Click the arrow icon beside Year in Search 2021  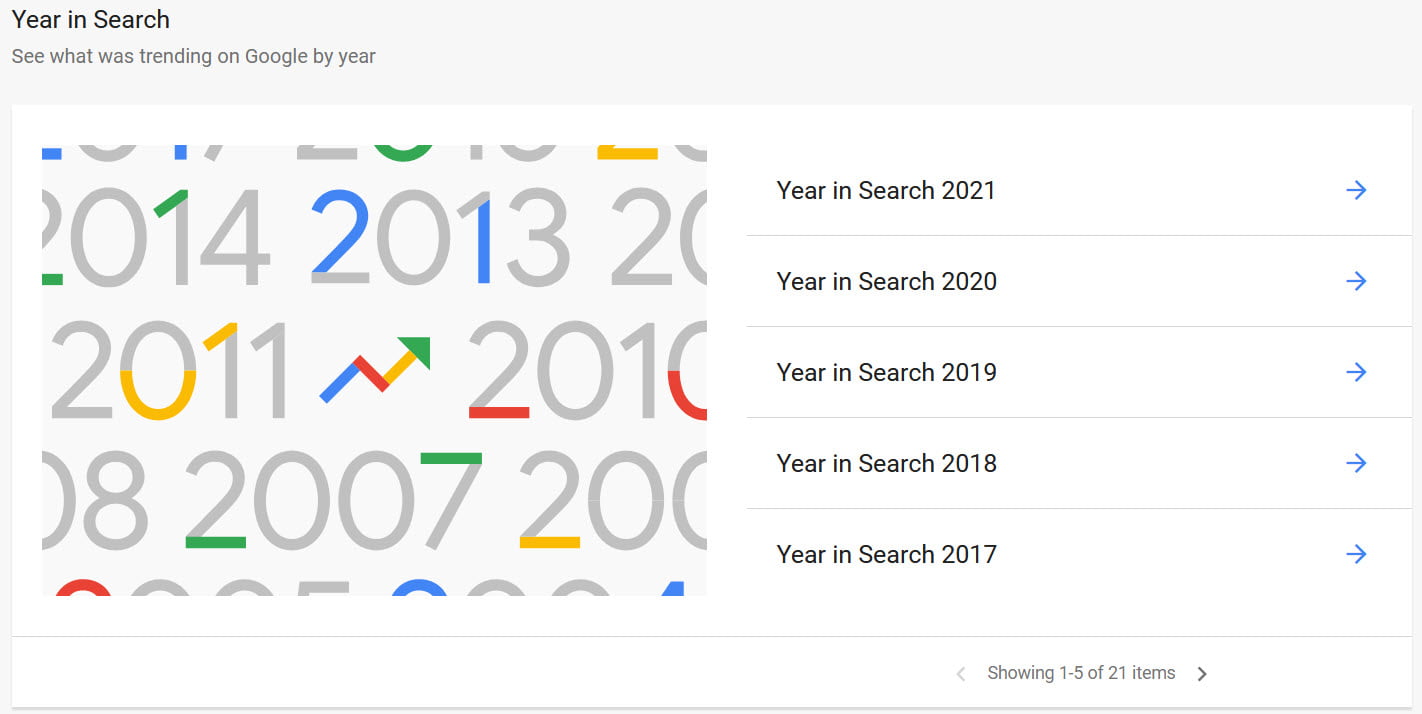1356,190
